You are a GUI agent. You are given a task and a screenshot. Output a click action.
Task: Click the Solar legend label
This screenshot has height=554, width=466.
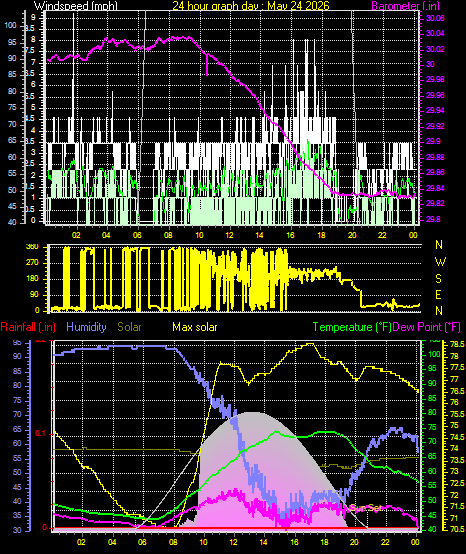click(129, 327)
